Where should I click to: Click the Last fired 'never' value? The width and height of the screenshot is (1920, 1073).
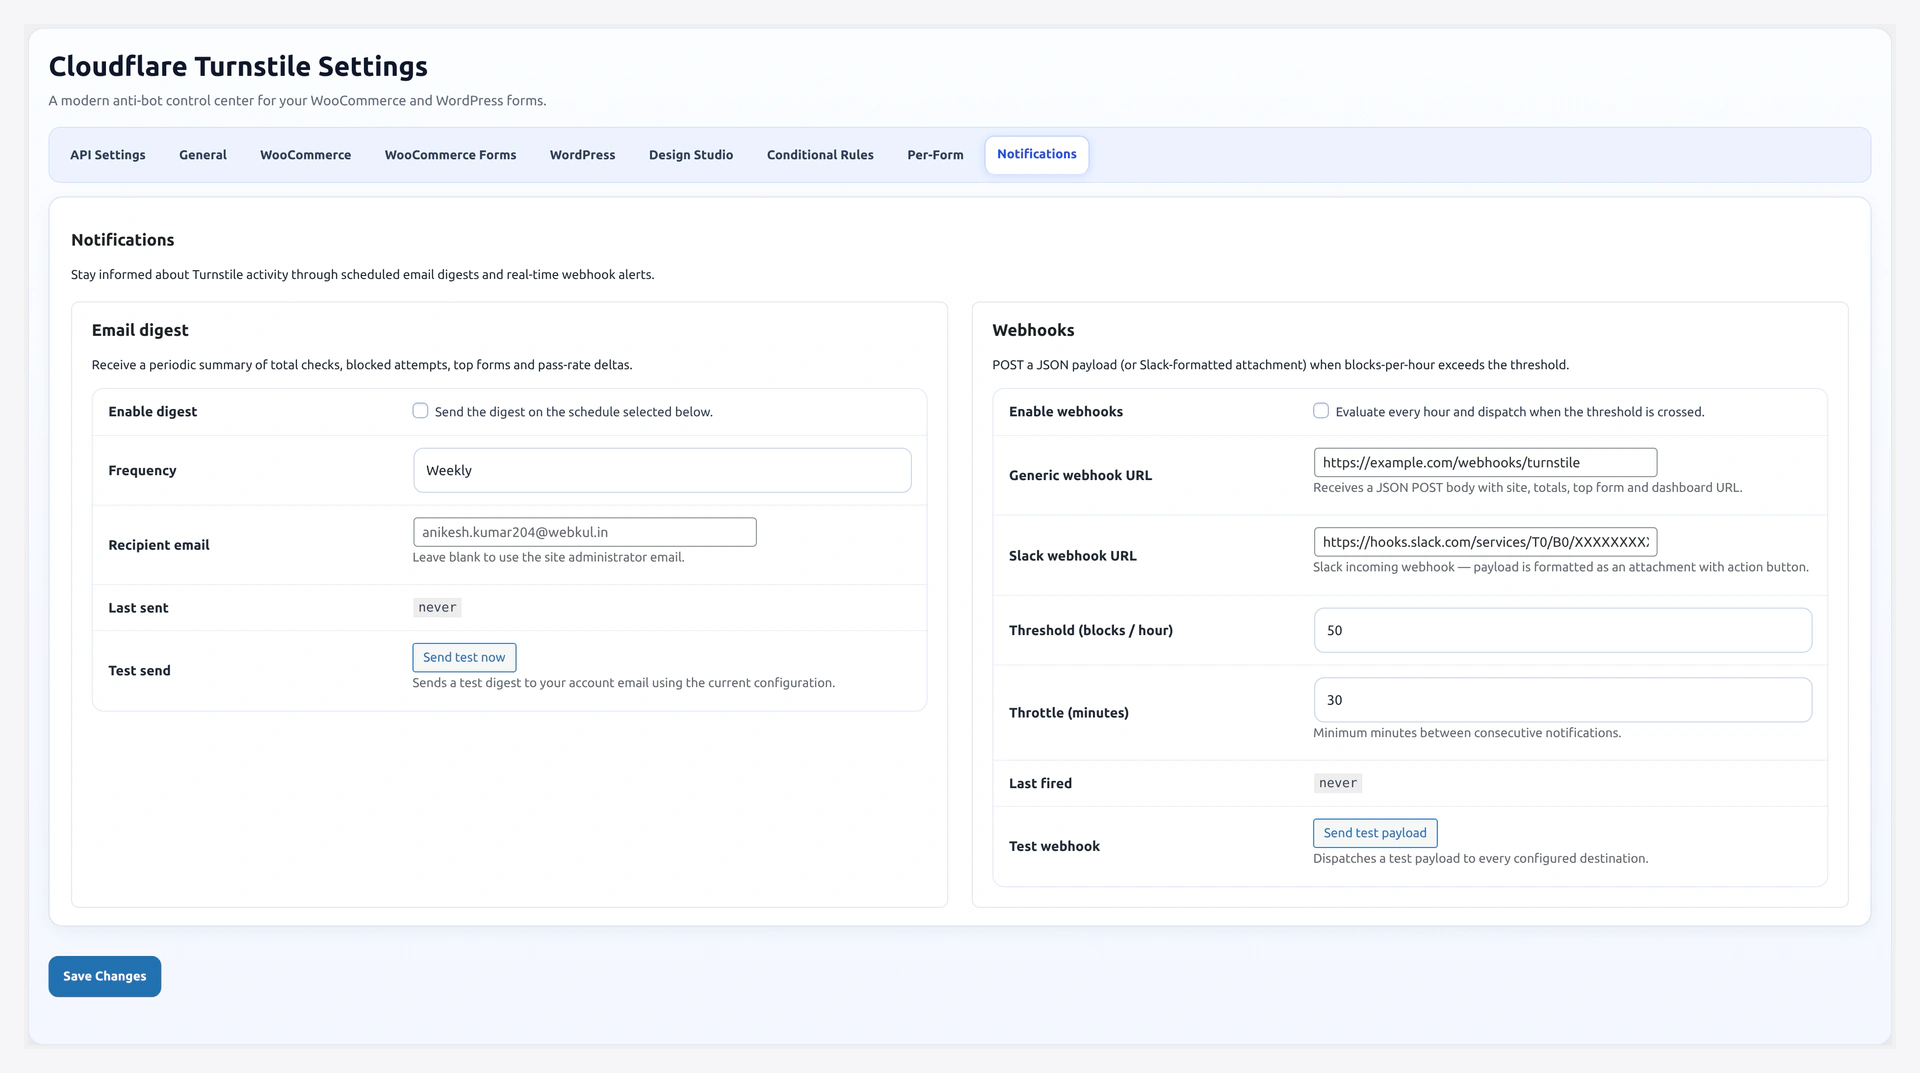(x=1338, y=783)
